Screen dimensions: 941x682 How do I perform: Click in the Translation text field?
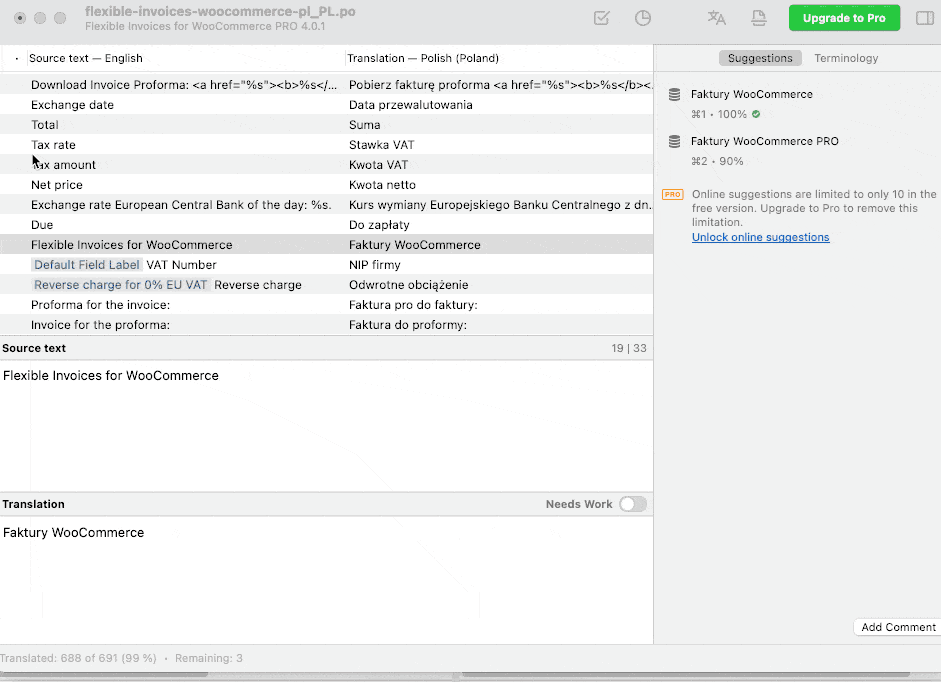[326, 580]
